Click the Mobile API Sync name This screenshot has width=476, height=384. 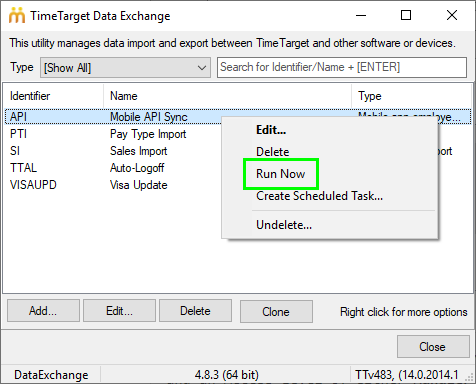coord(149,117)
